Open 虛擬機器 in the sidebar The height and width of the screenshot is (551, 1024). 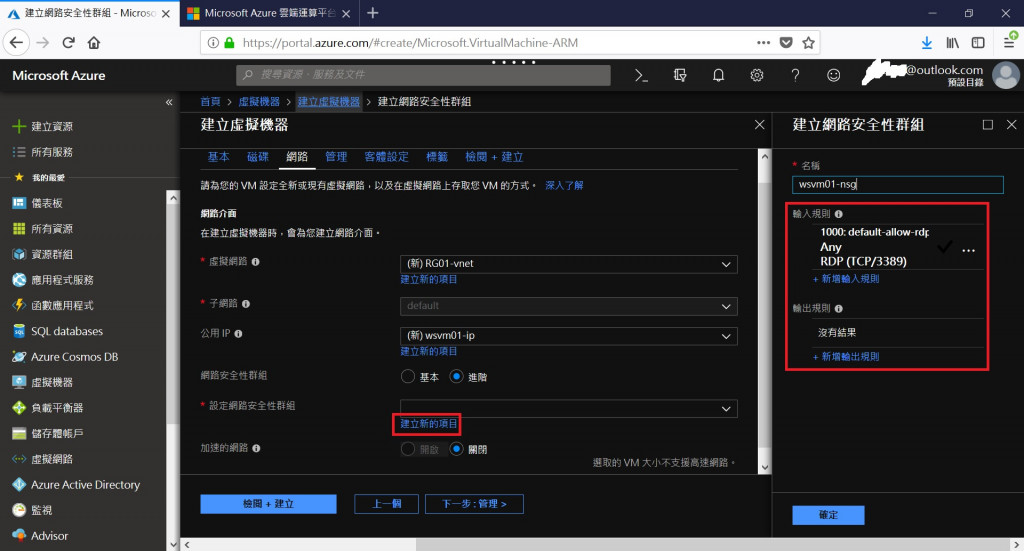click(52, 382)
